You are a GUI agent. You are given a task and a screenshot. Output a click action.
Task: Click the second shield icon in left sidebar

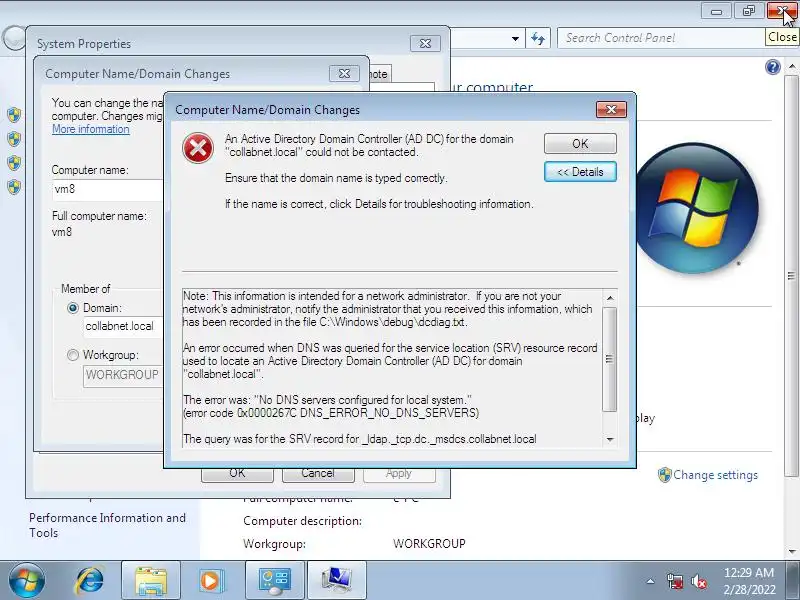click(14, 139)
